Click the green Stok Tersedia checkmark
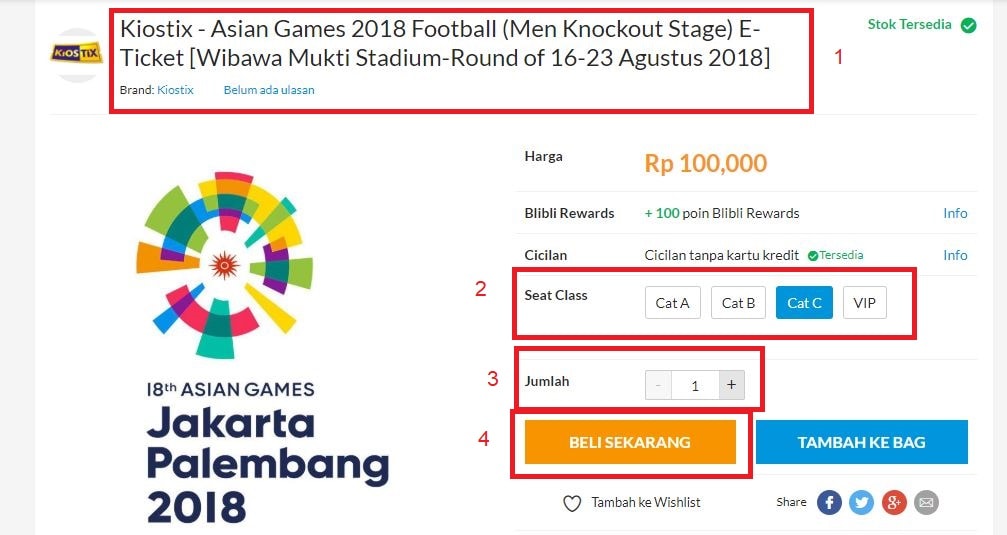This screenshot has height=535, width=1007. point(968,25)
